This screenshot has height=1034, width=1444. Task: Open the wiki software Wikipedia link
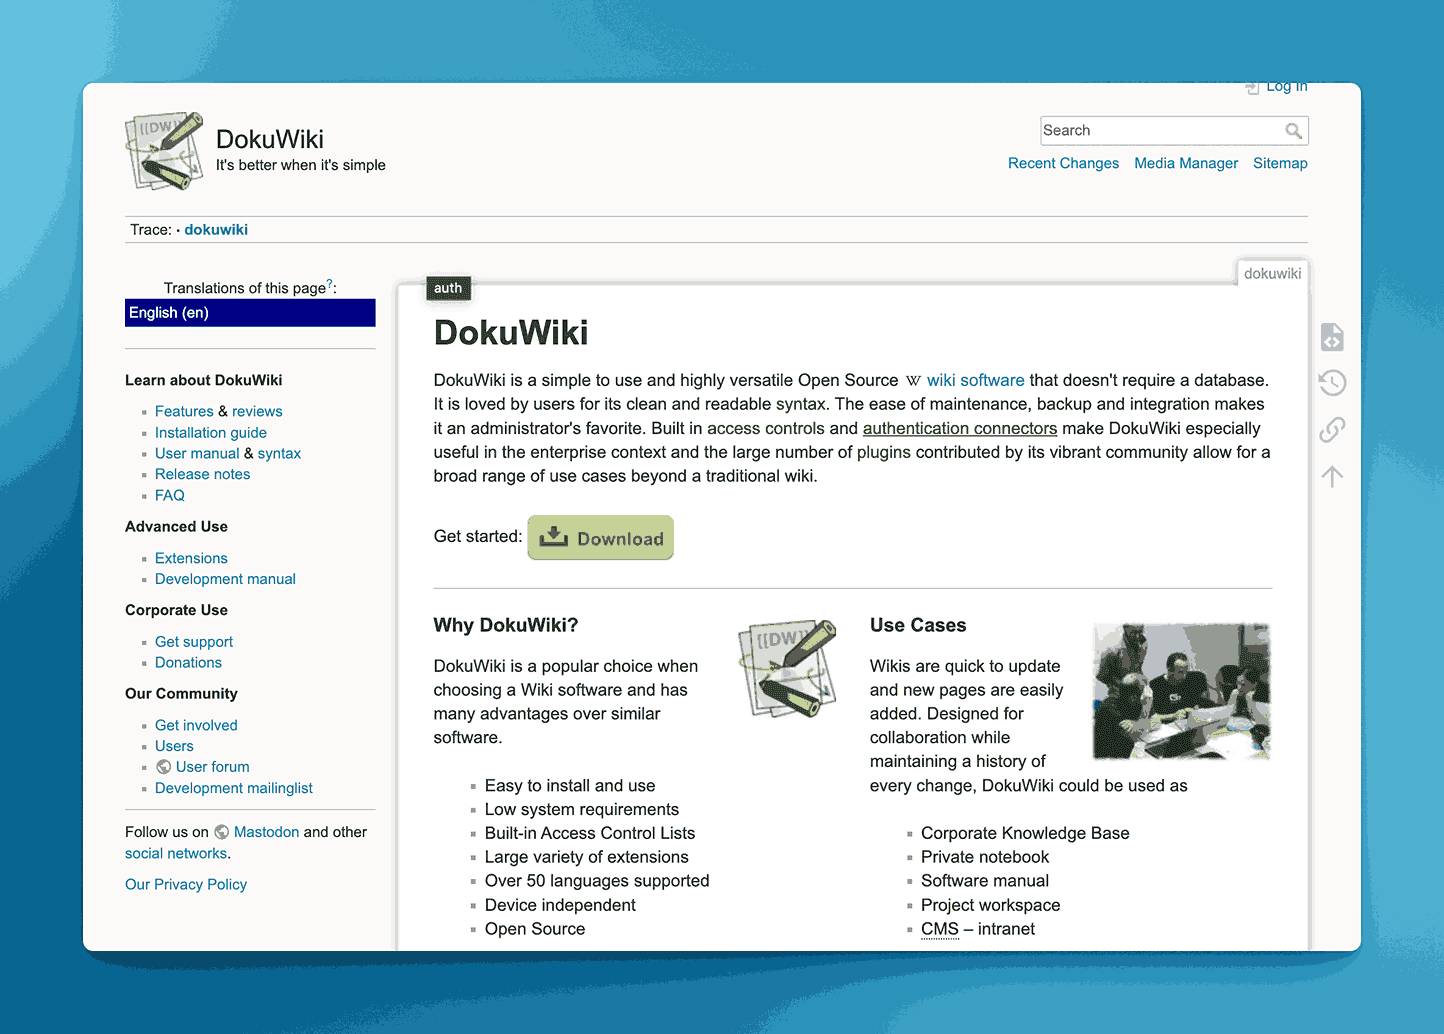[x=975, y=381]
